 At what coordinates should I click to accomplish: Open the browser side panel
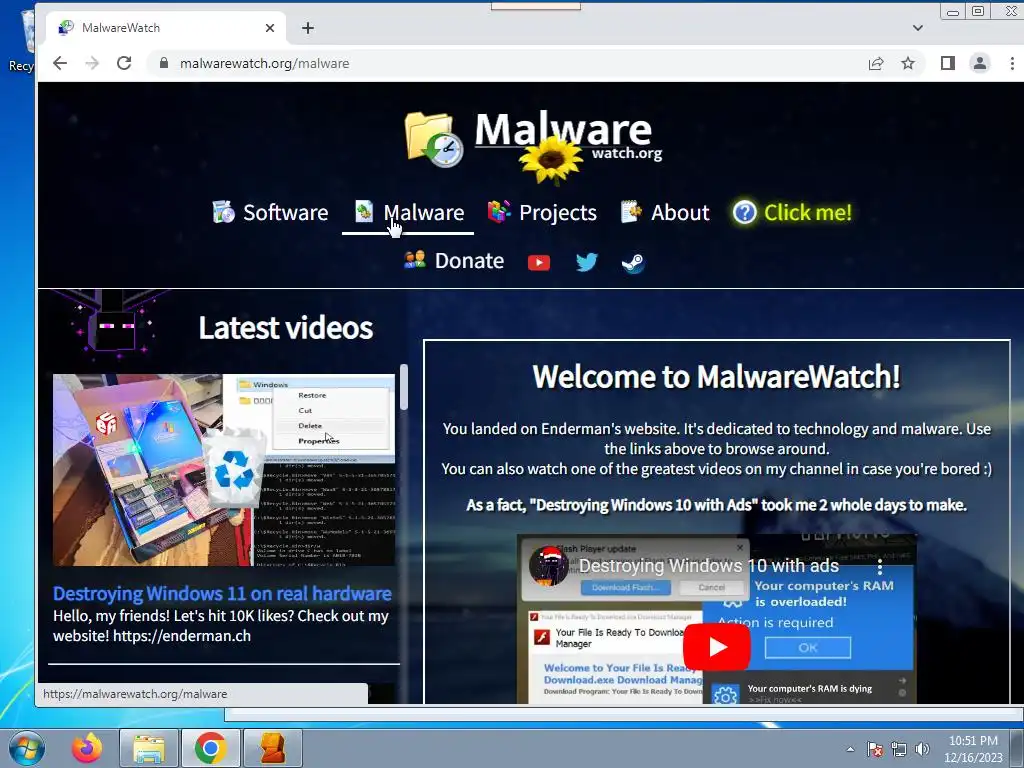pos(948,63)
